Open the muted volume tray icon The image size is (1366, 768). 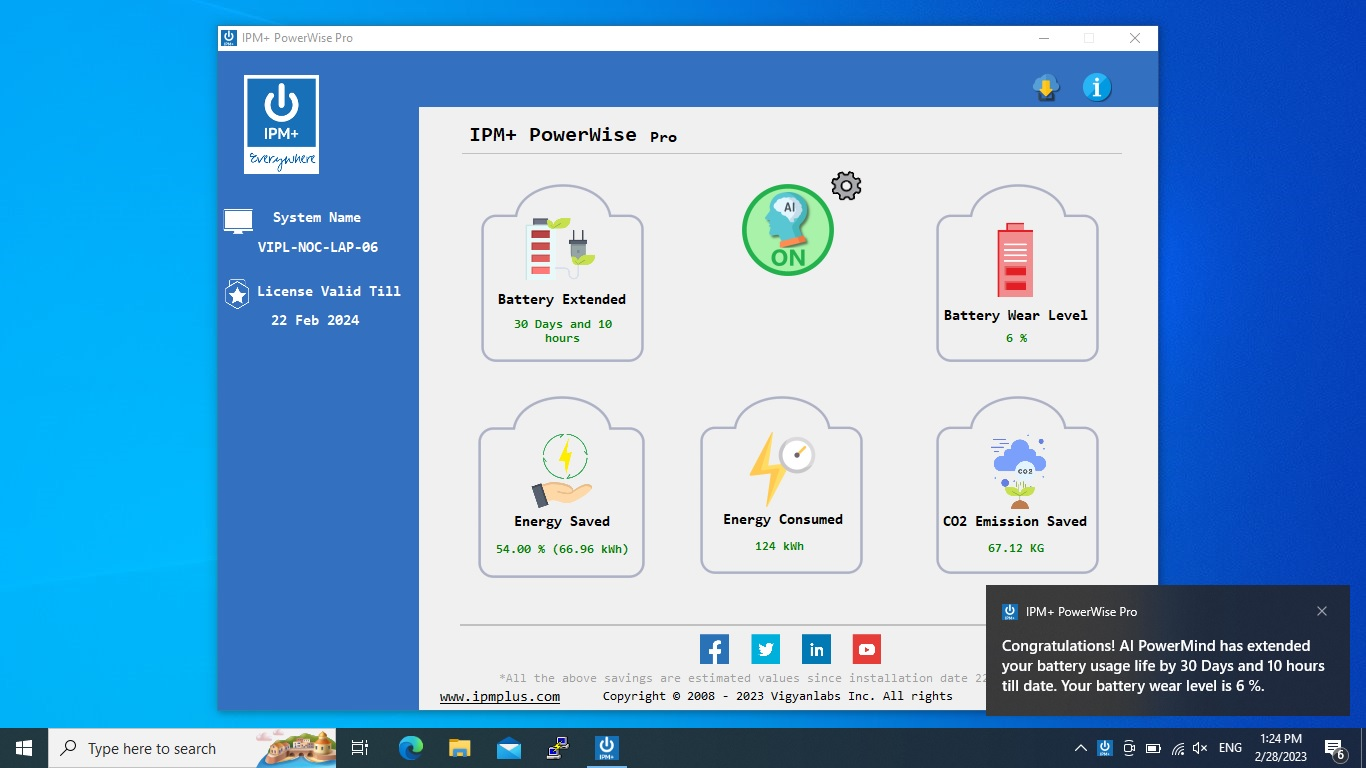pyautogui.click(x=1201, y=748)
